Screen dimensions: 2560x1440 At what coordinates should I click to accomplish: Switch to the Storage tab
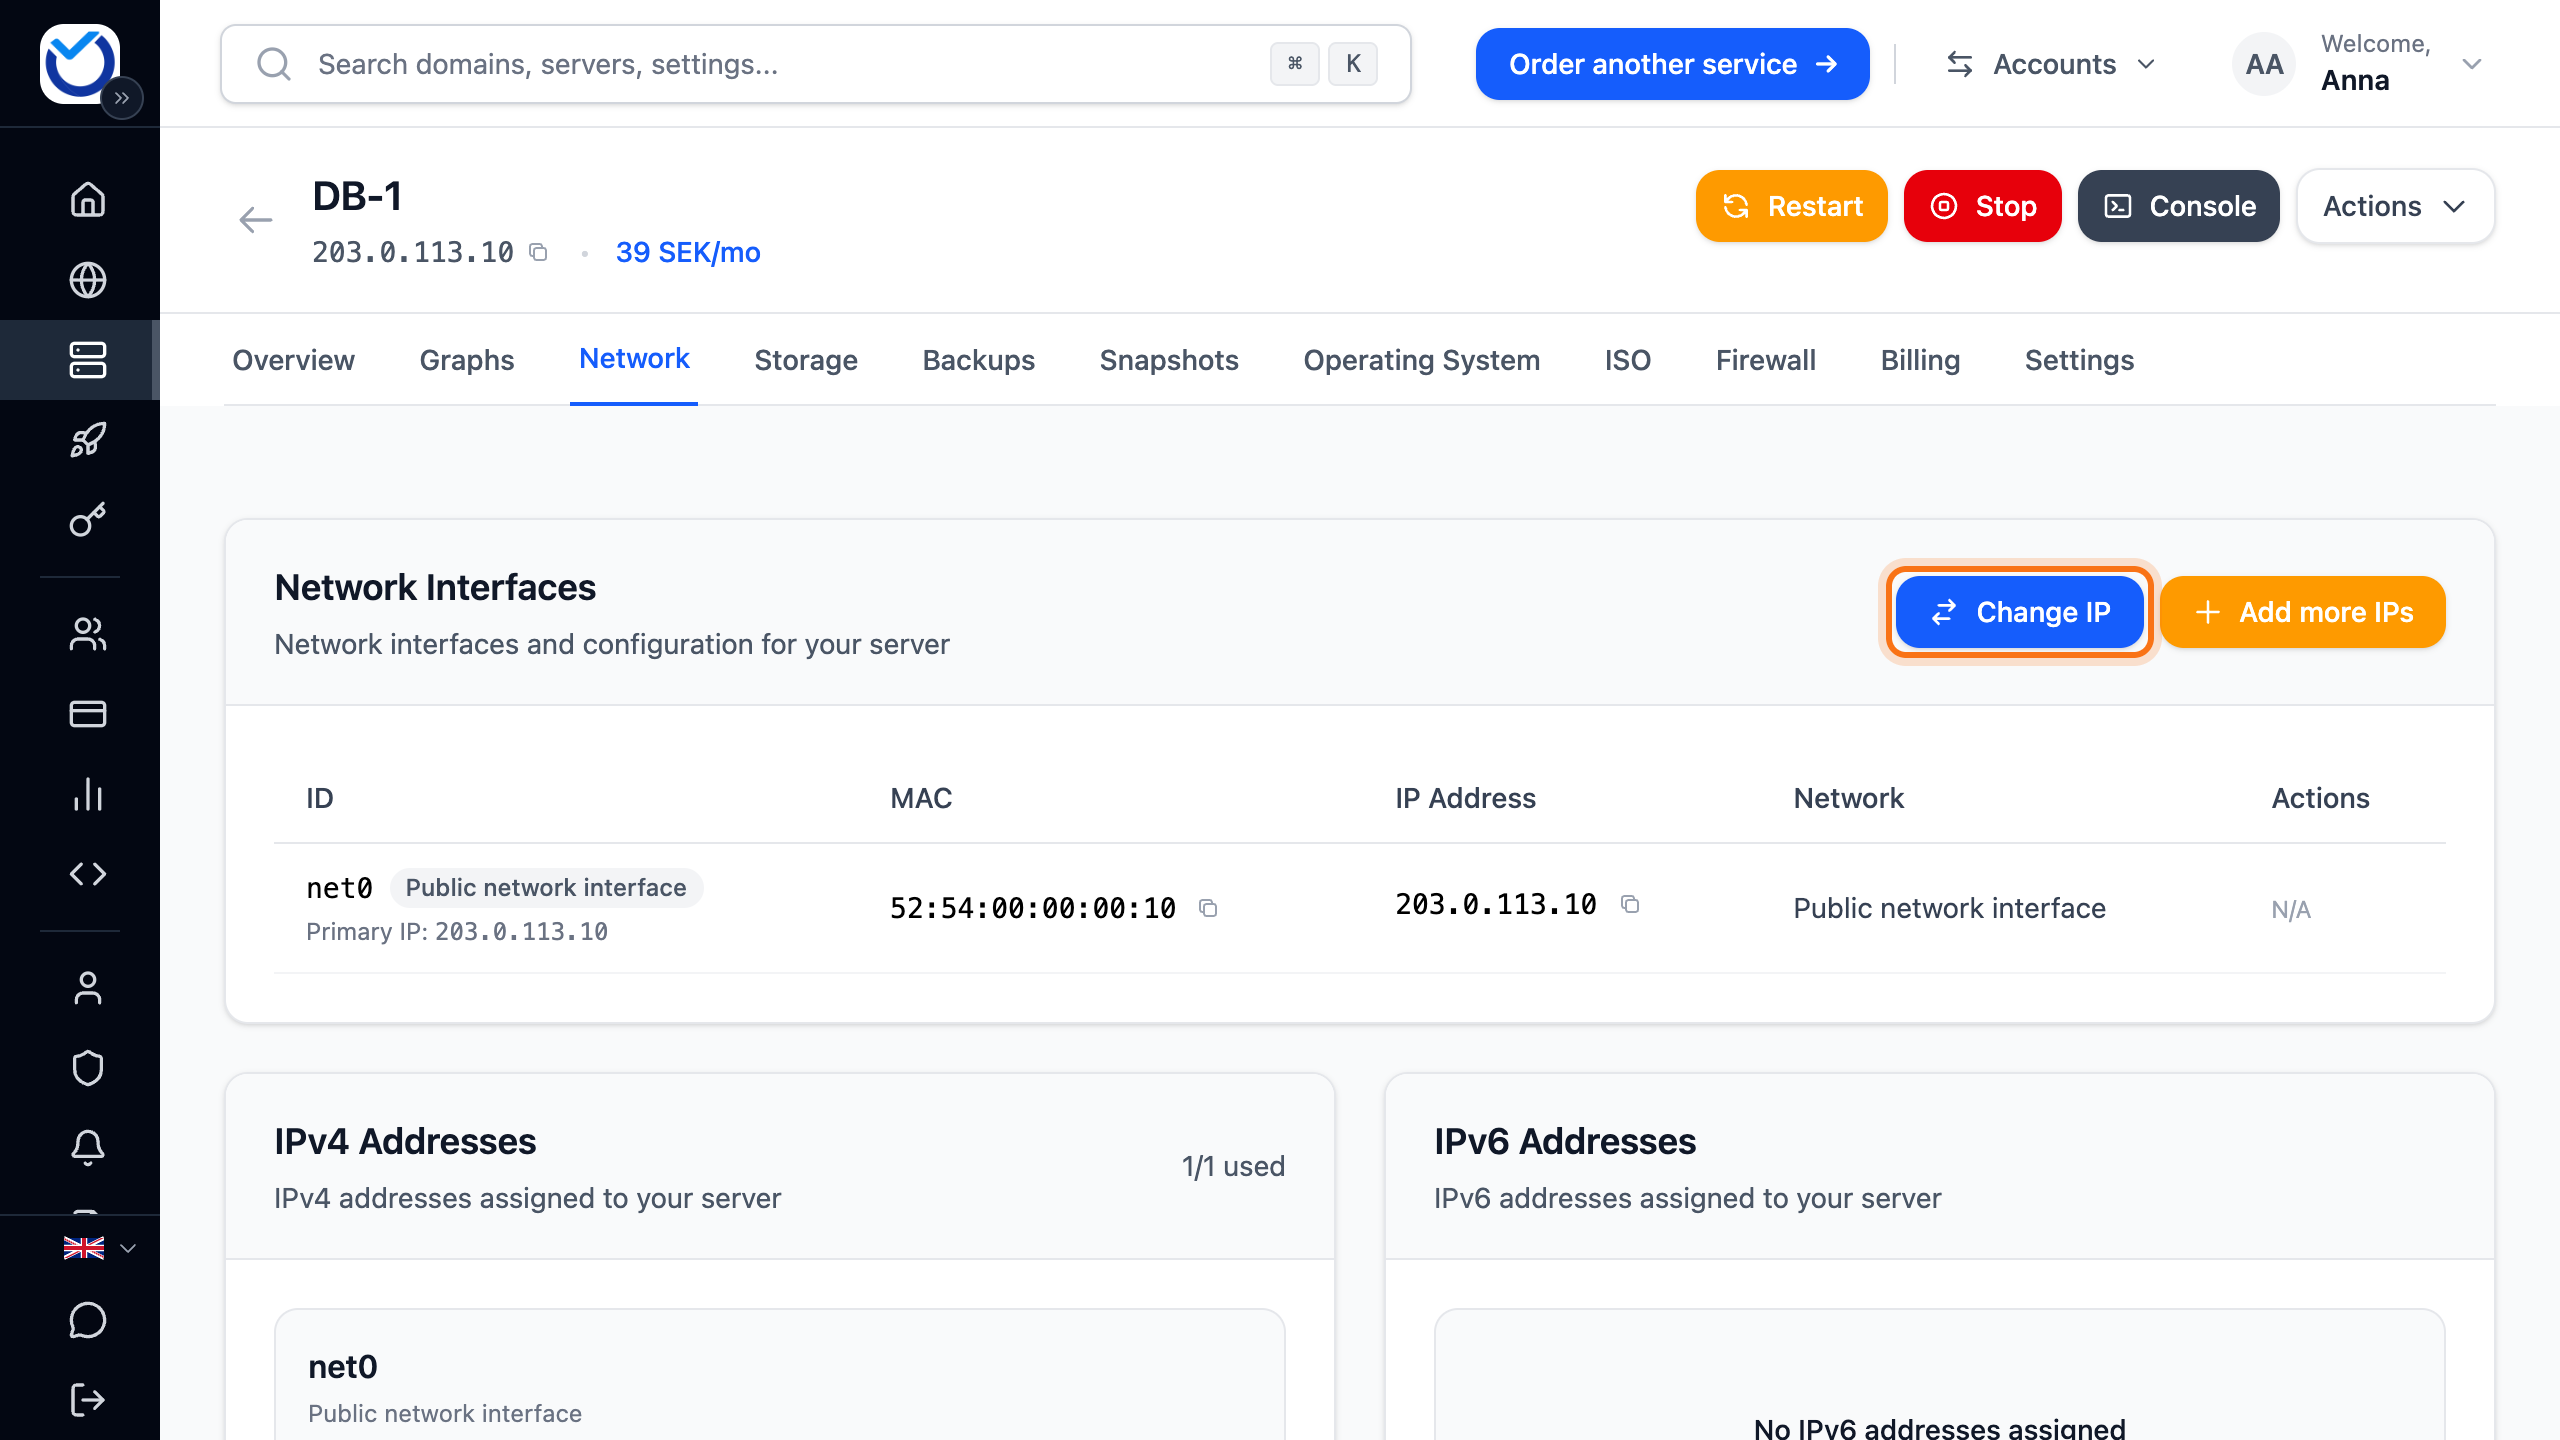[x=806, y=360]
